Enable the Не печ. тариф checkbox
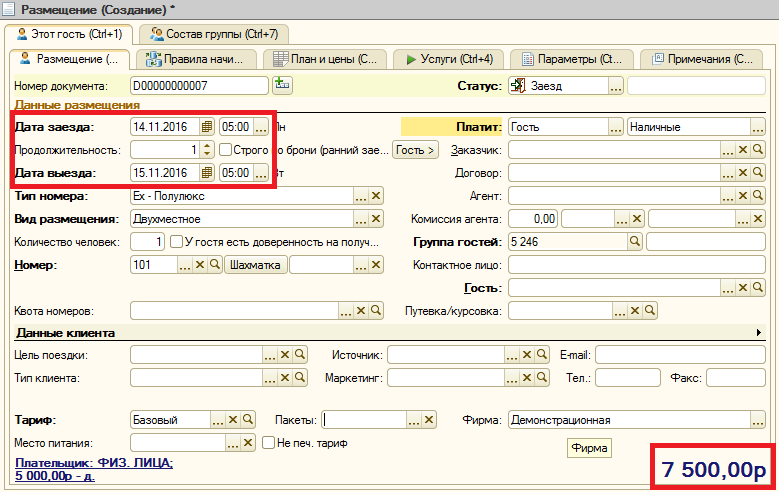The image size is (779, 492). coord(269,442)
